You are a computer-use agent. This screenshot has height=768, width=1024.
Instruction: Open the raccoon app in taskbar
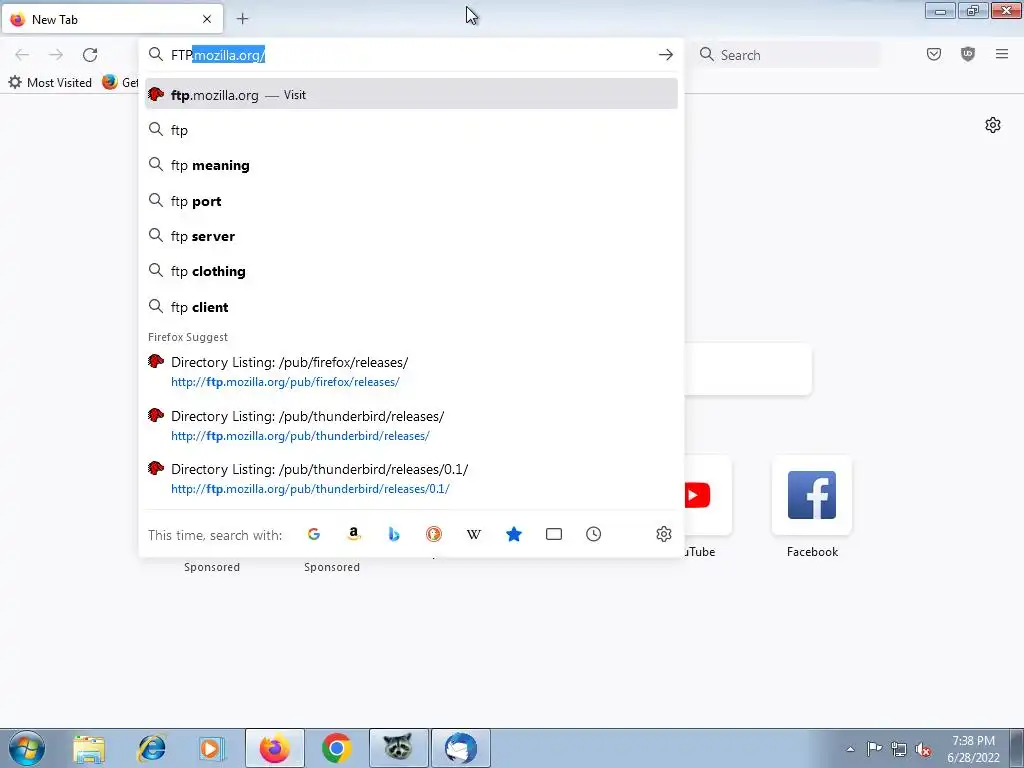click(398, 748)
